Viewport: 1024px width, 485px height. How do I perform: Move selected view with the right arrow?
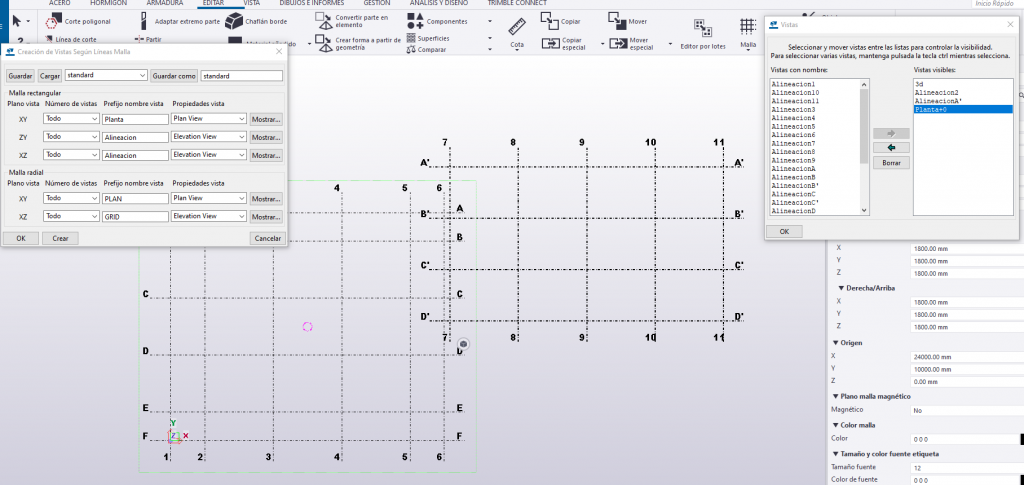[x=891, y=133]
